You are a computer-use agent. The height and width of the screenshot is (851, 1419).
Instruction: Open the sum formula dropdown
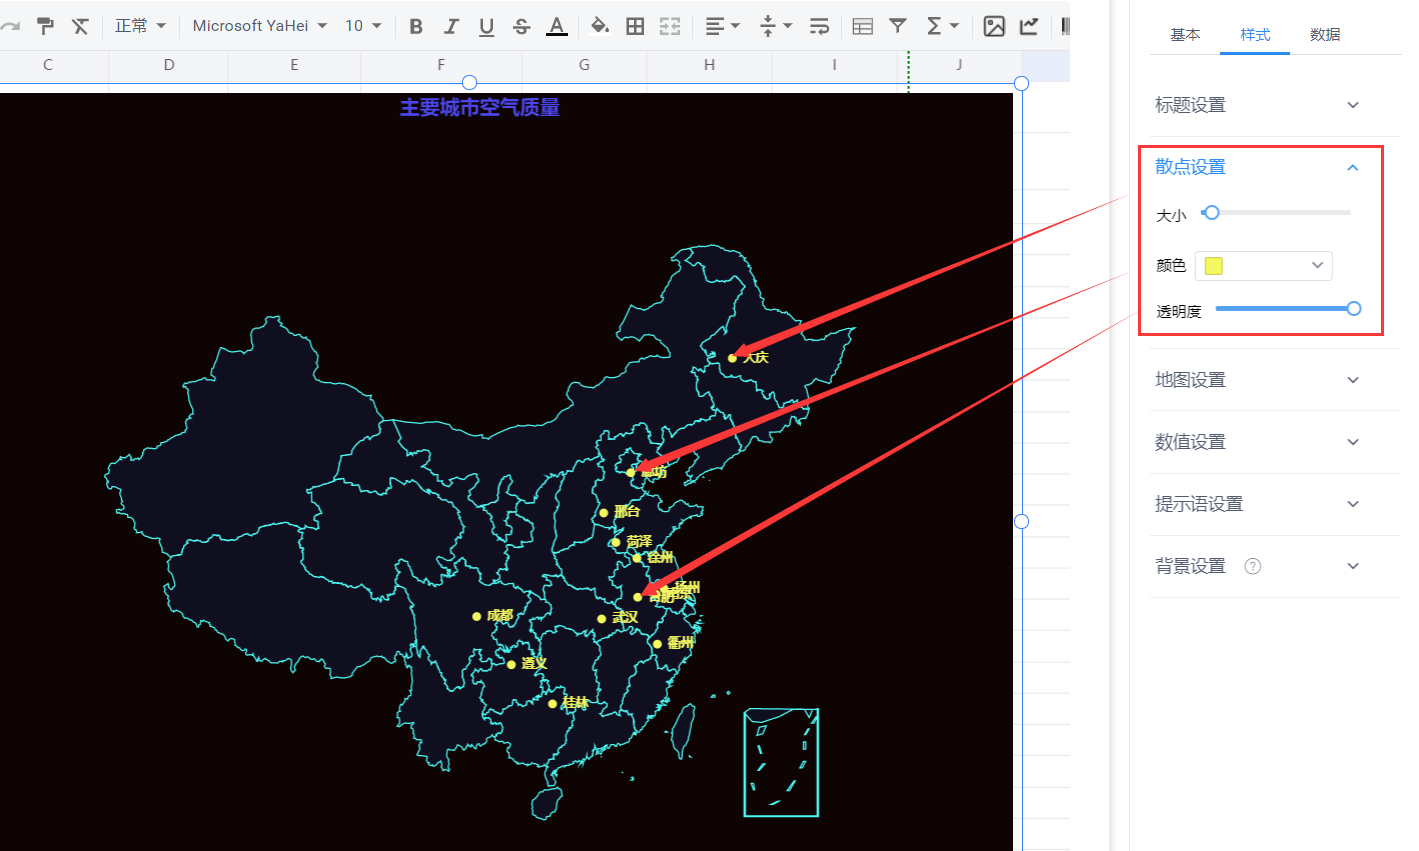942,26
